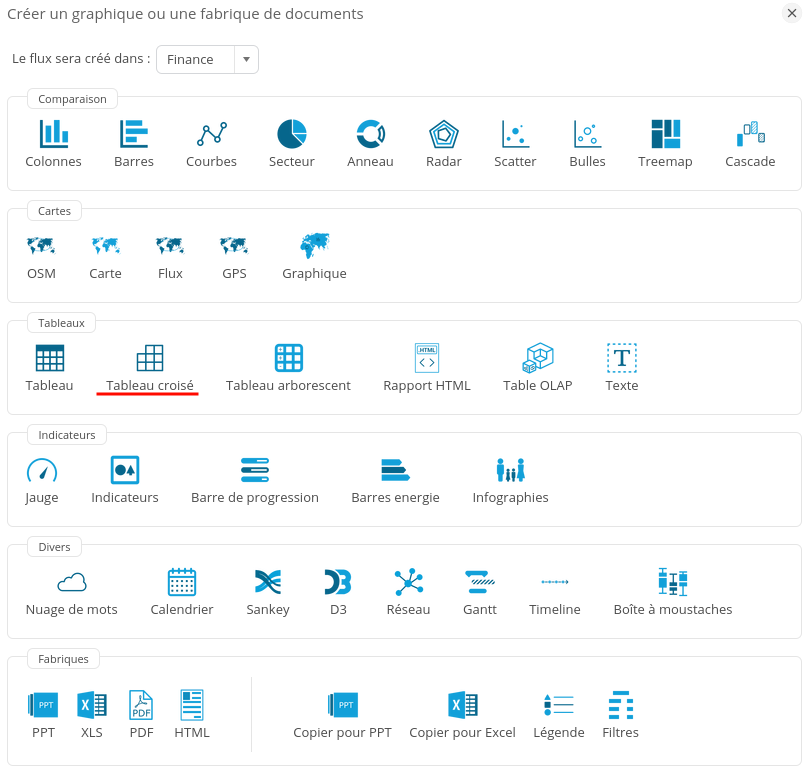810x775 pixels.
Task: Select the Sankey diagram icon
Action: (268, 582)
